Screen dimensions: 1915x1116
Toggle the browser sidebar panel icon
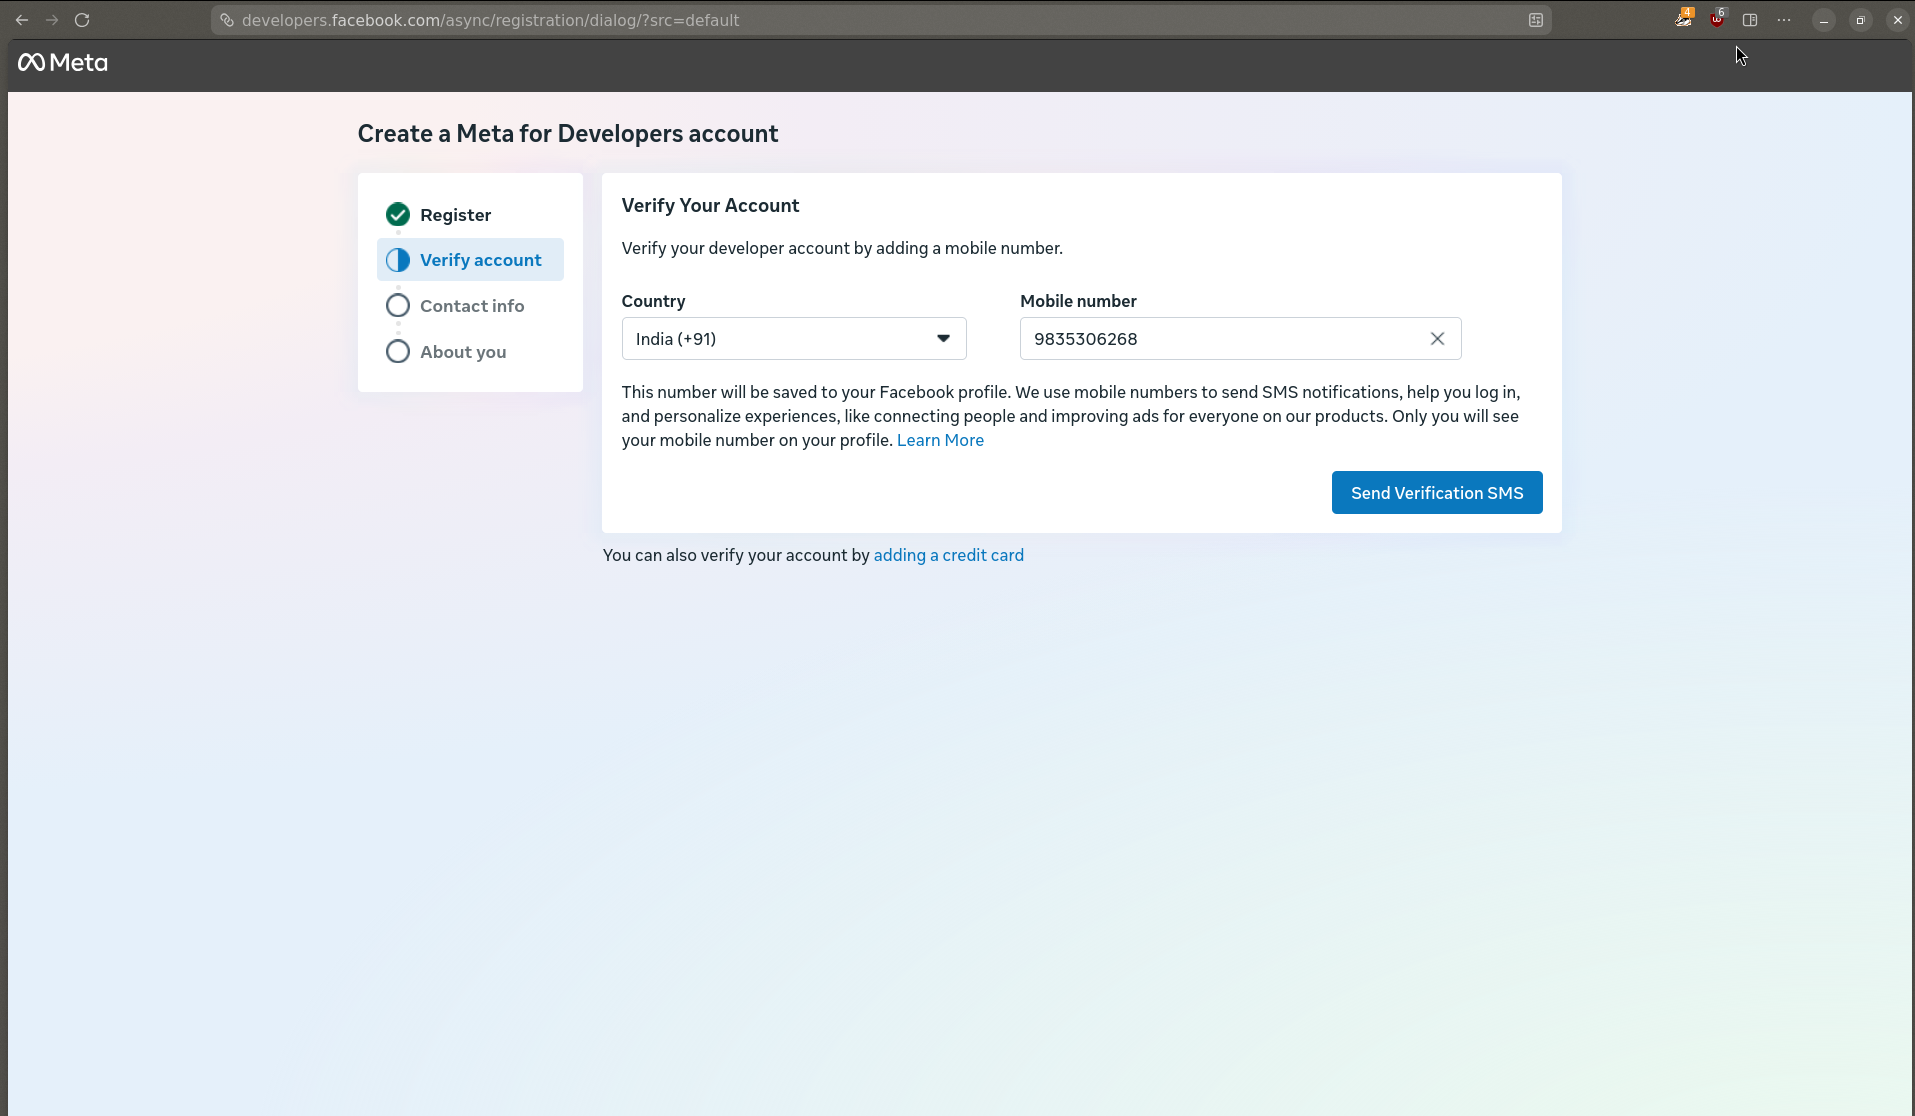tap(1750, 20)
